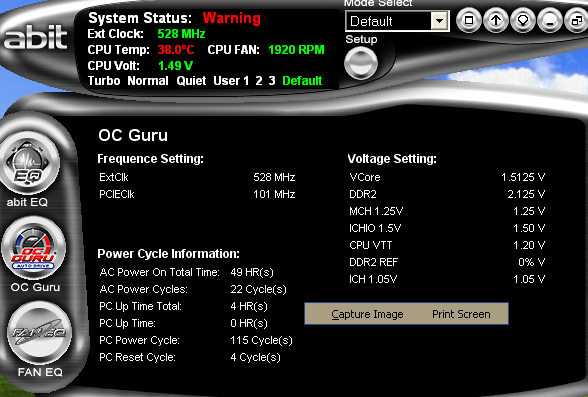Click the DDR2 REF 0% V value
The width and height of the screenshot is (588, 397).
point(531,262)
